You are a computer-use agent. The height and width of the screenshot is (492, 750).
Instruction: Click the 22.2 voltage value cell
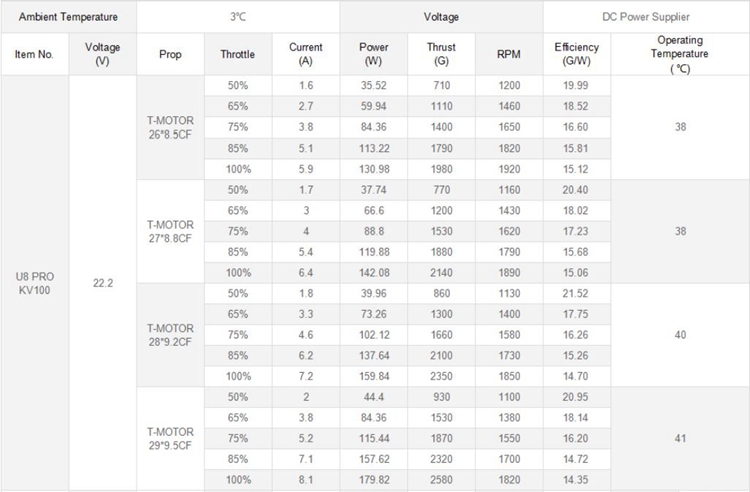pos(102,283)
